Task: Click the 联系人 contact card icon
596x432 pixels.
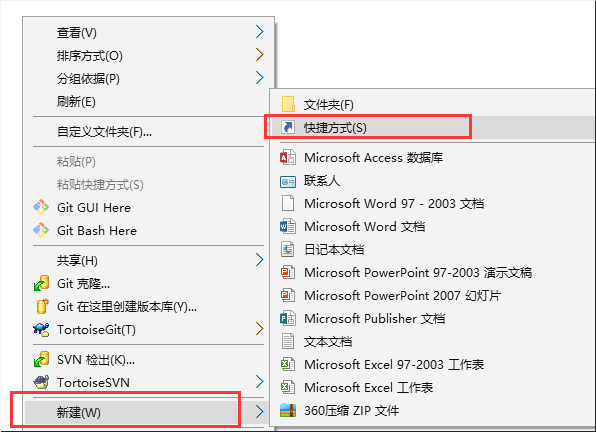Action: 288,182
